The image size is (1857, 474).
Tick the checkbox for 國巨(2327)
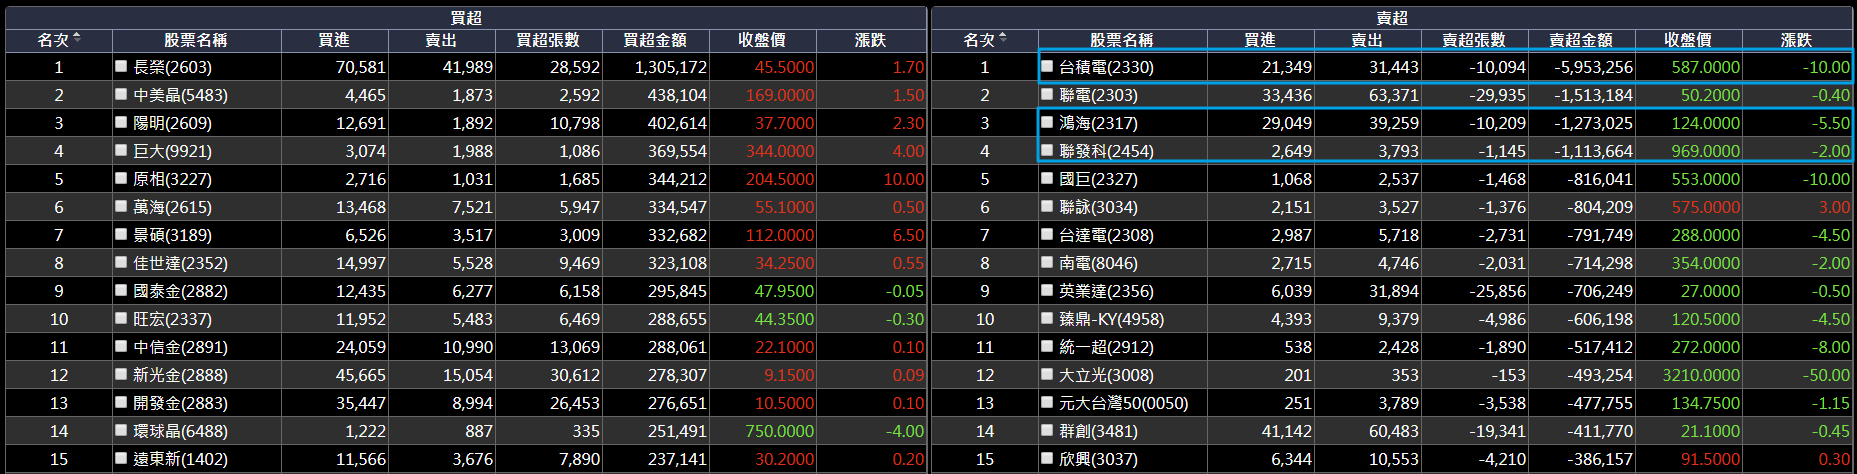[x=1047, y=178]
